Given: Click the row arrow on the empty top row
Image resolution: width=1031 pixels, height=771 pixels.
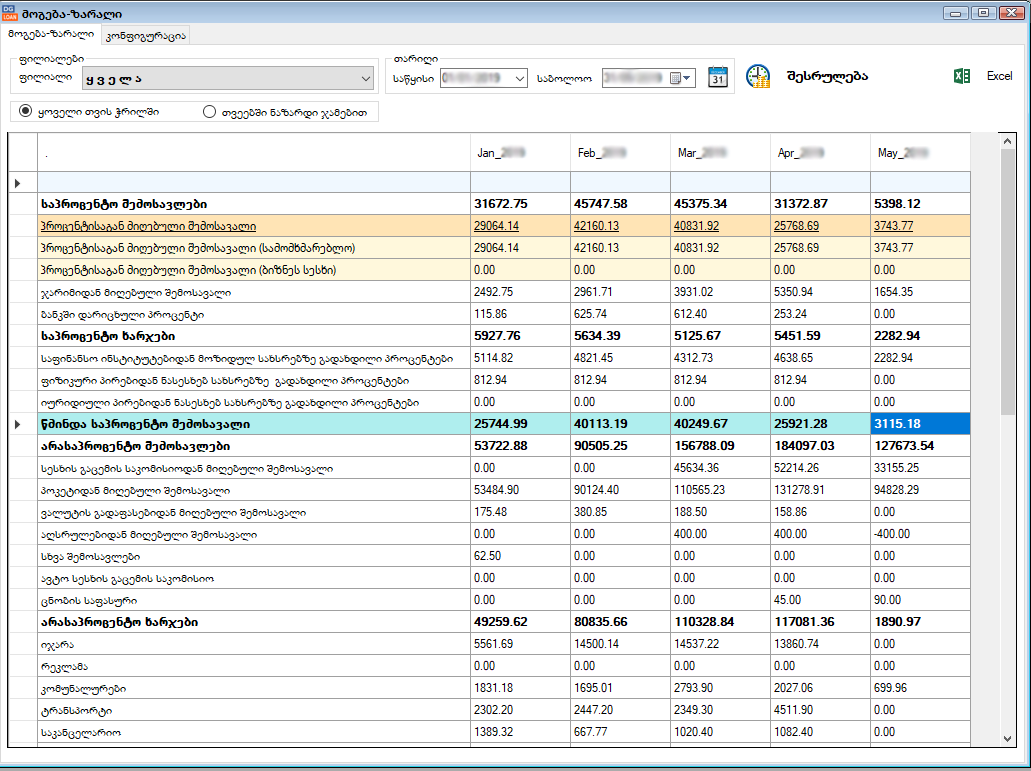Looking at the screenshot, I should point(18,183).
